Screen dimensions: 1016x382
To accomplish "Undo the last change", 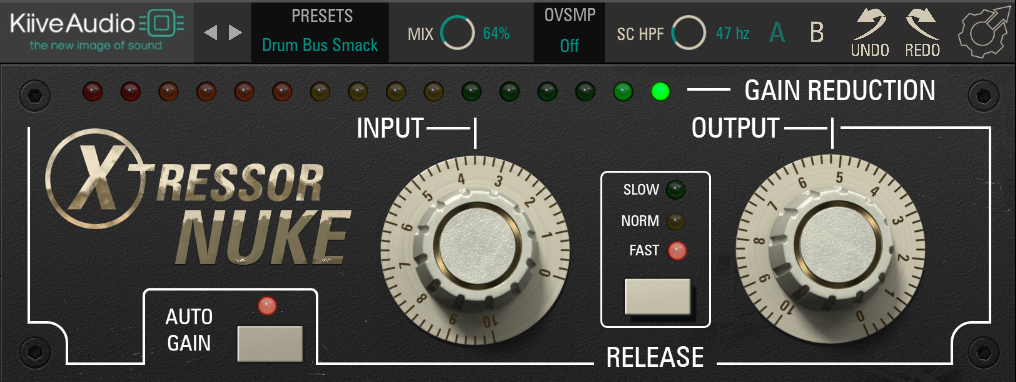I will click(870, 32).
